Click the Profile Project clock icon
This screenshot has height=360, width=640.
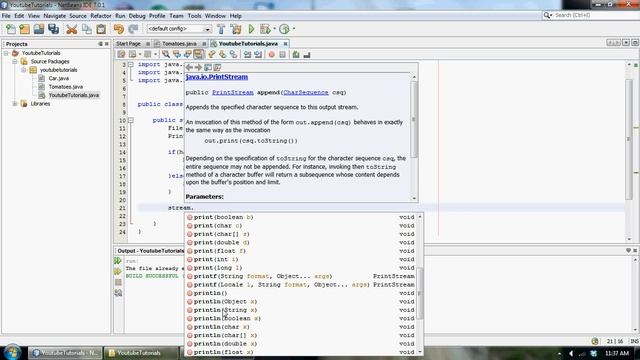284,29
